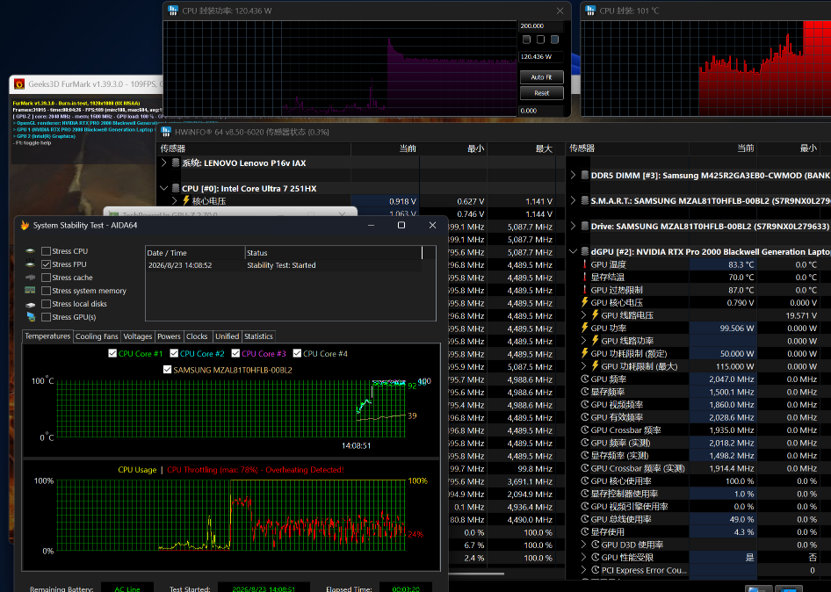The width and height of the screenshot is (831, 592).
Task: Click the 200.000 graph maximum value field
Action: 540,25
